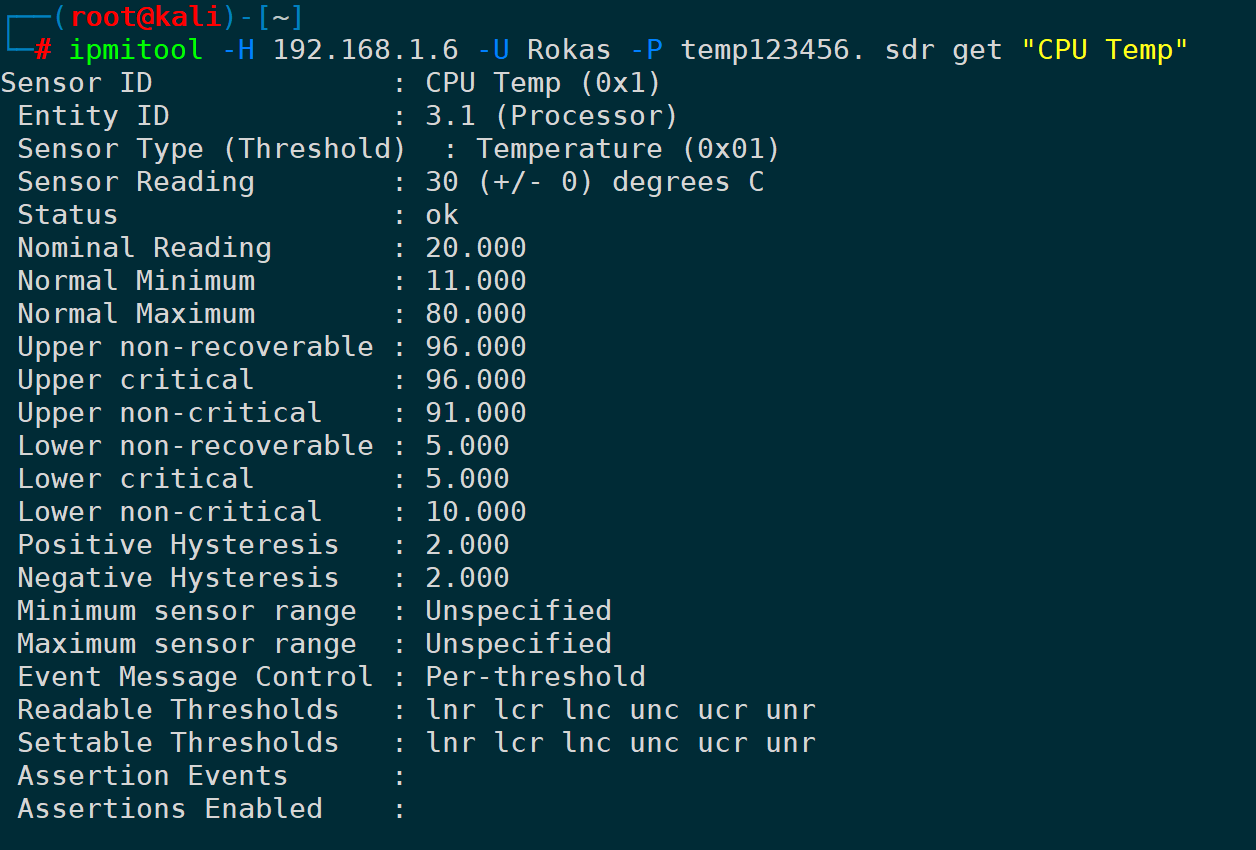The height and width of the screenshot is (850, 1256).
Task: Click the ipmitool command text
Action: coord(136,49)
